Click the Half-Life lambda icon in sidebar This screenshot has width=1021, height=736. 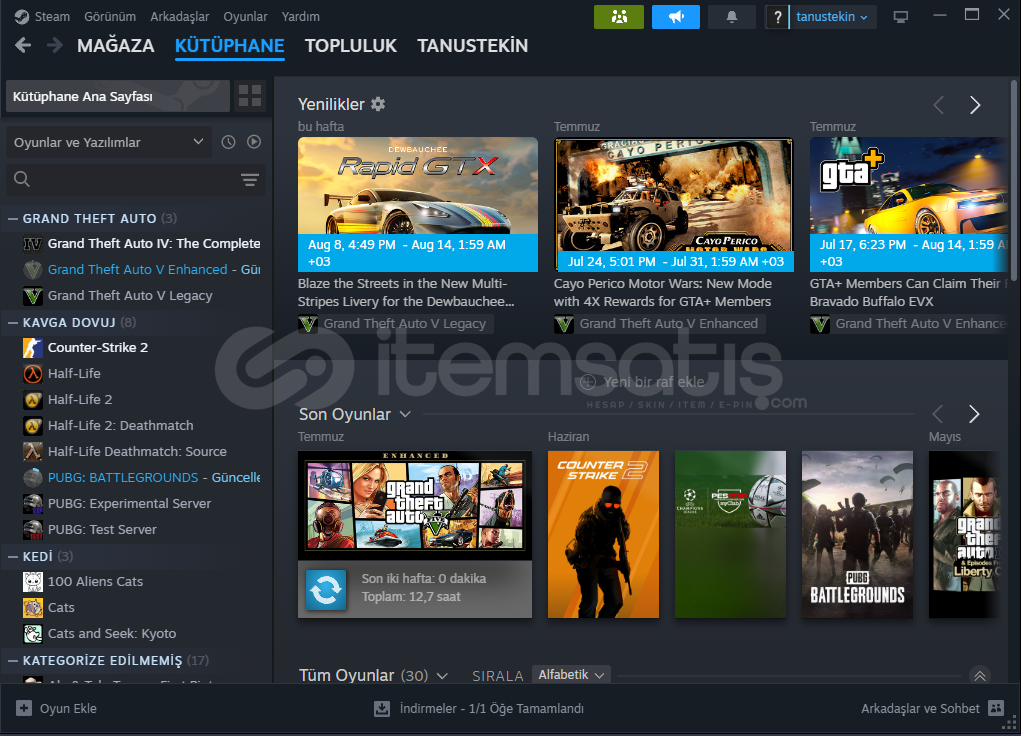[33, 374]
